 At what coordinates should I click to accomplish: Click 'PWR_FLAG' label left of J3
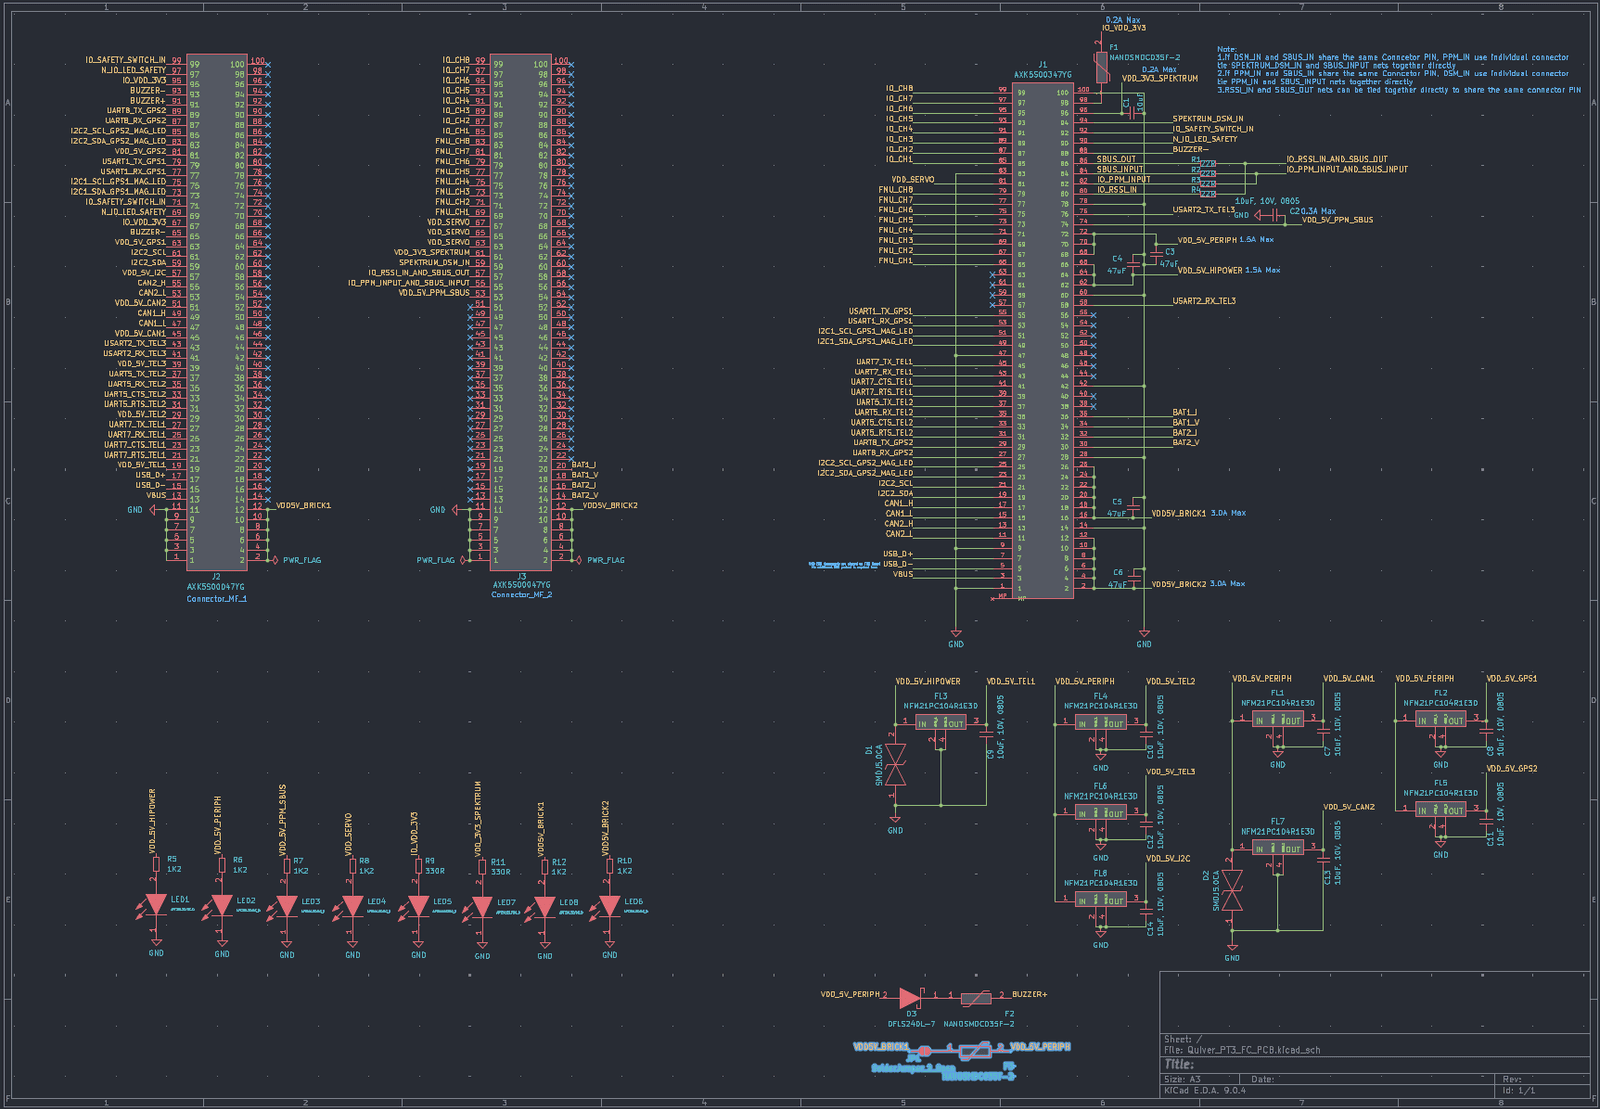click(436, 560)
